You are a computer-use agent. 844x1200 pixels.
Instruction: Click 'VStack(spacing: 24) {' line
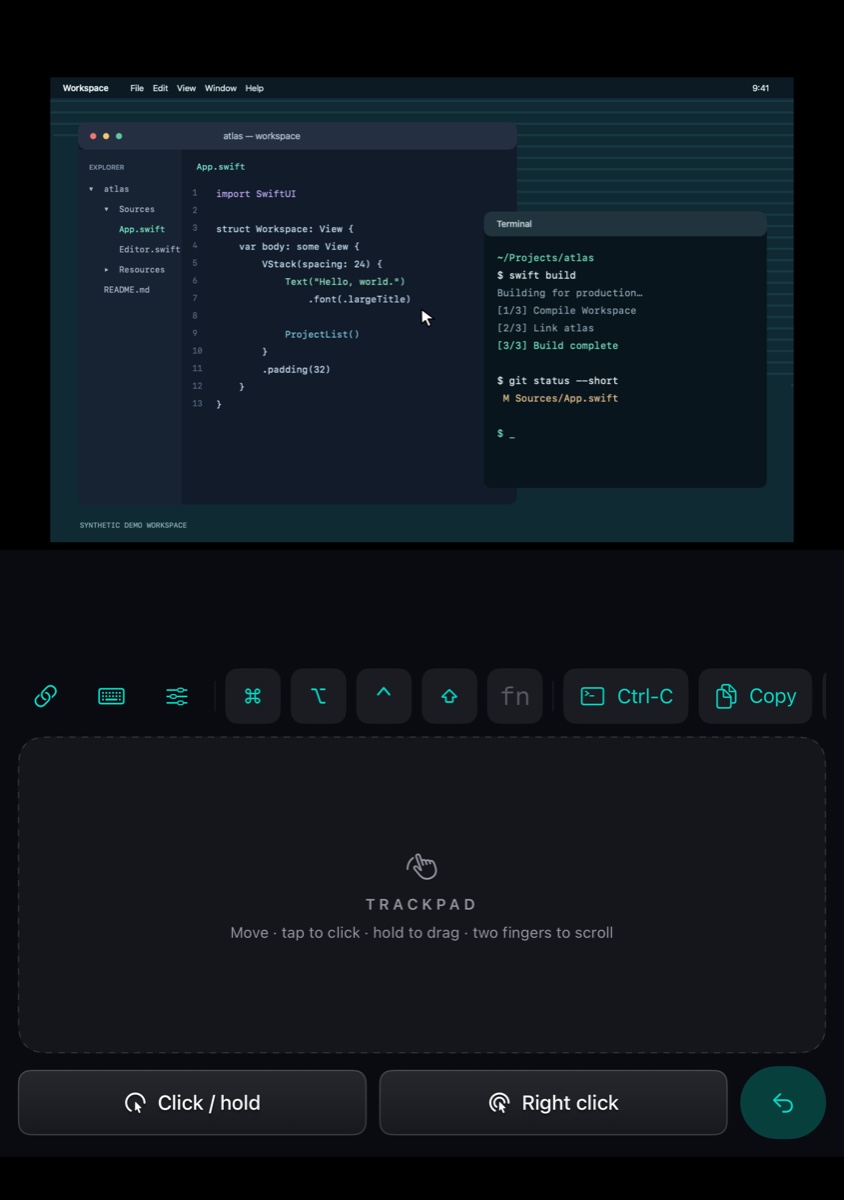click(322, 264)
